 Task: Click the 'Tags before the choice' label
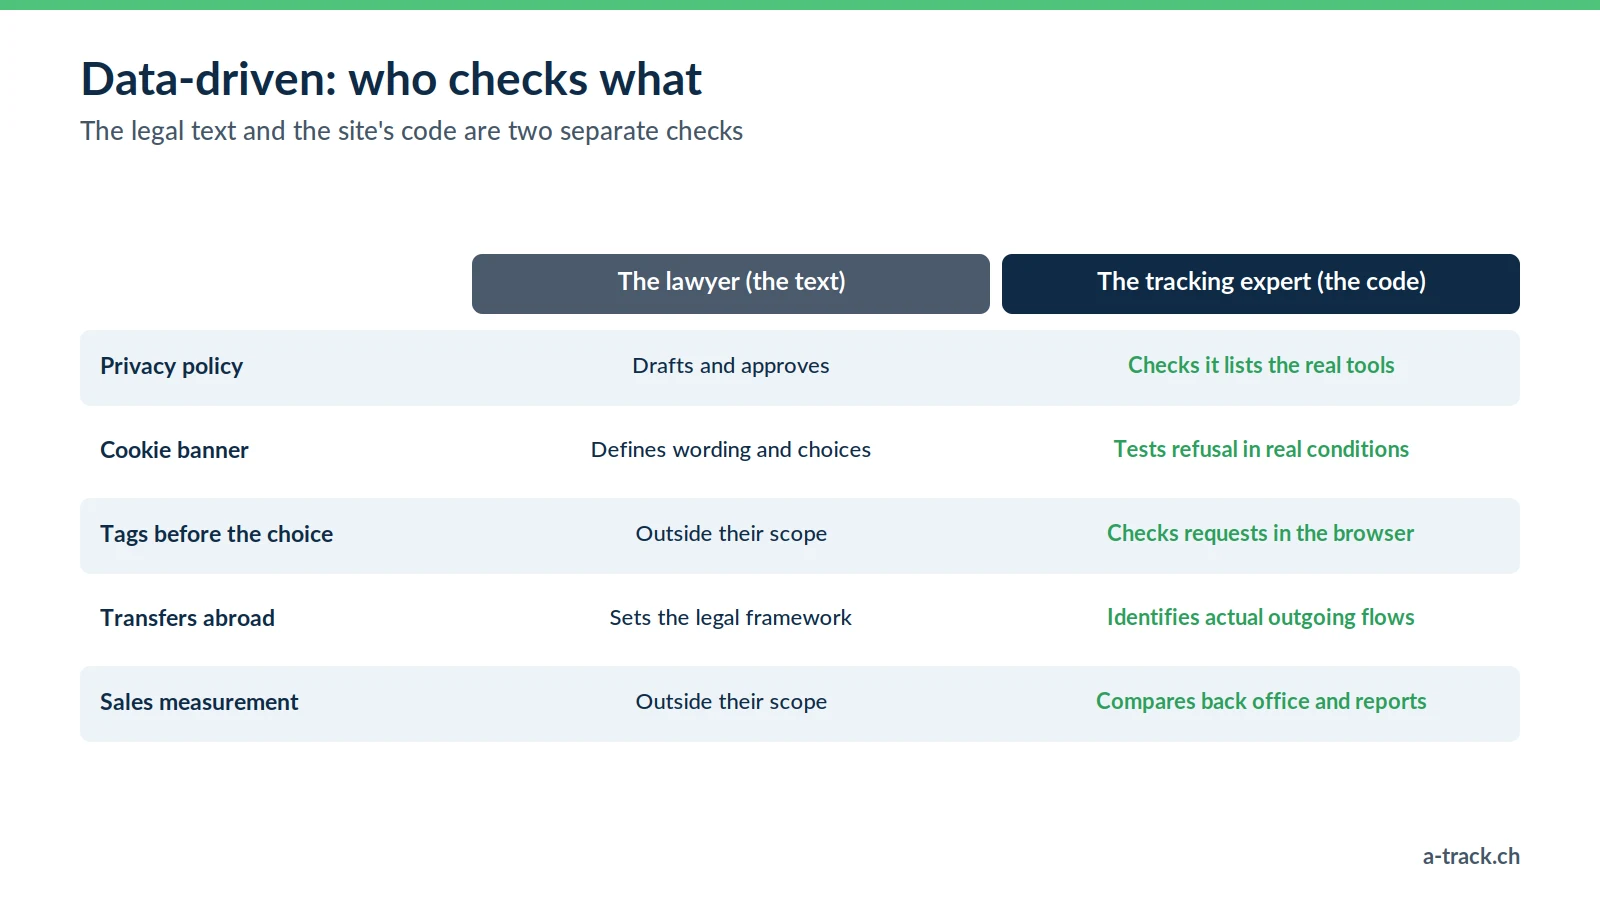pos(216,534)
